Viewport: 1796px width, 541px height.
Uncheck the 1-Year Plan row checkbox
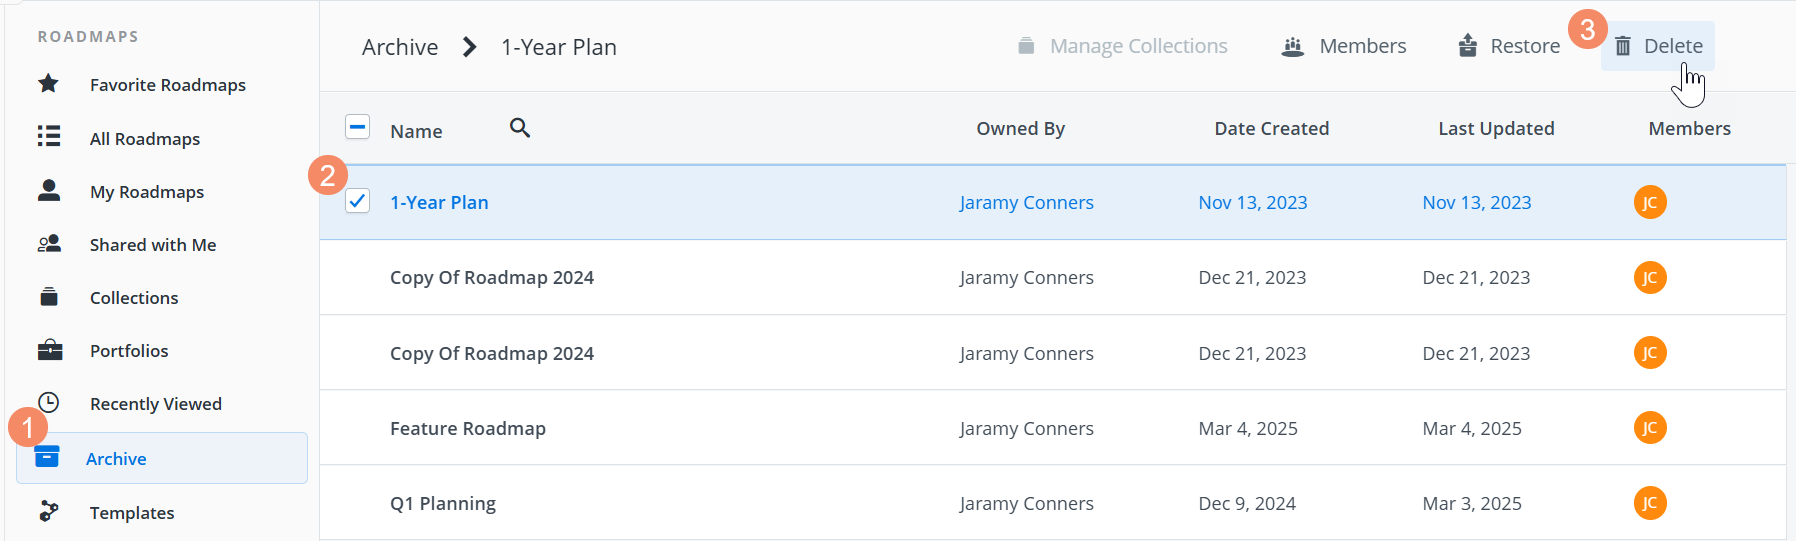point(357,201)
